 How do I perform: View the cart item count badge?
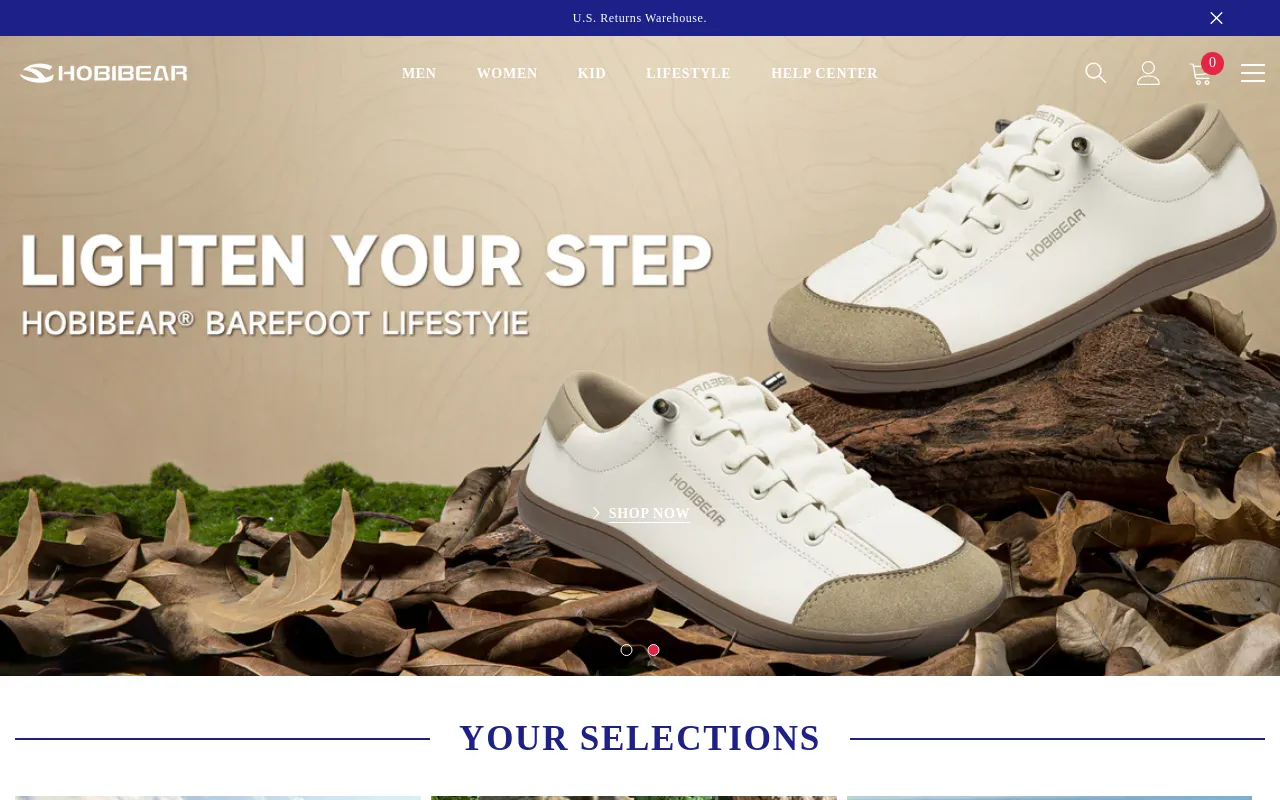[x=1212, y=63]
